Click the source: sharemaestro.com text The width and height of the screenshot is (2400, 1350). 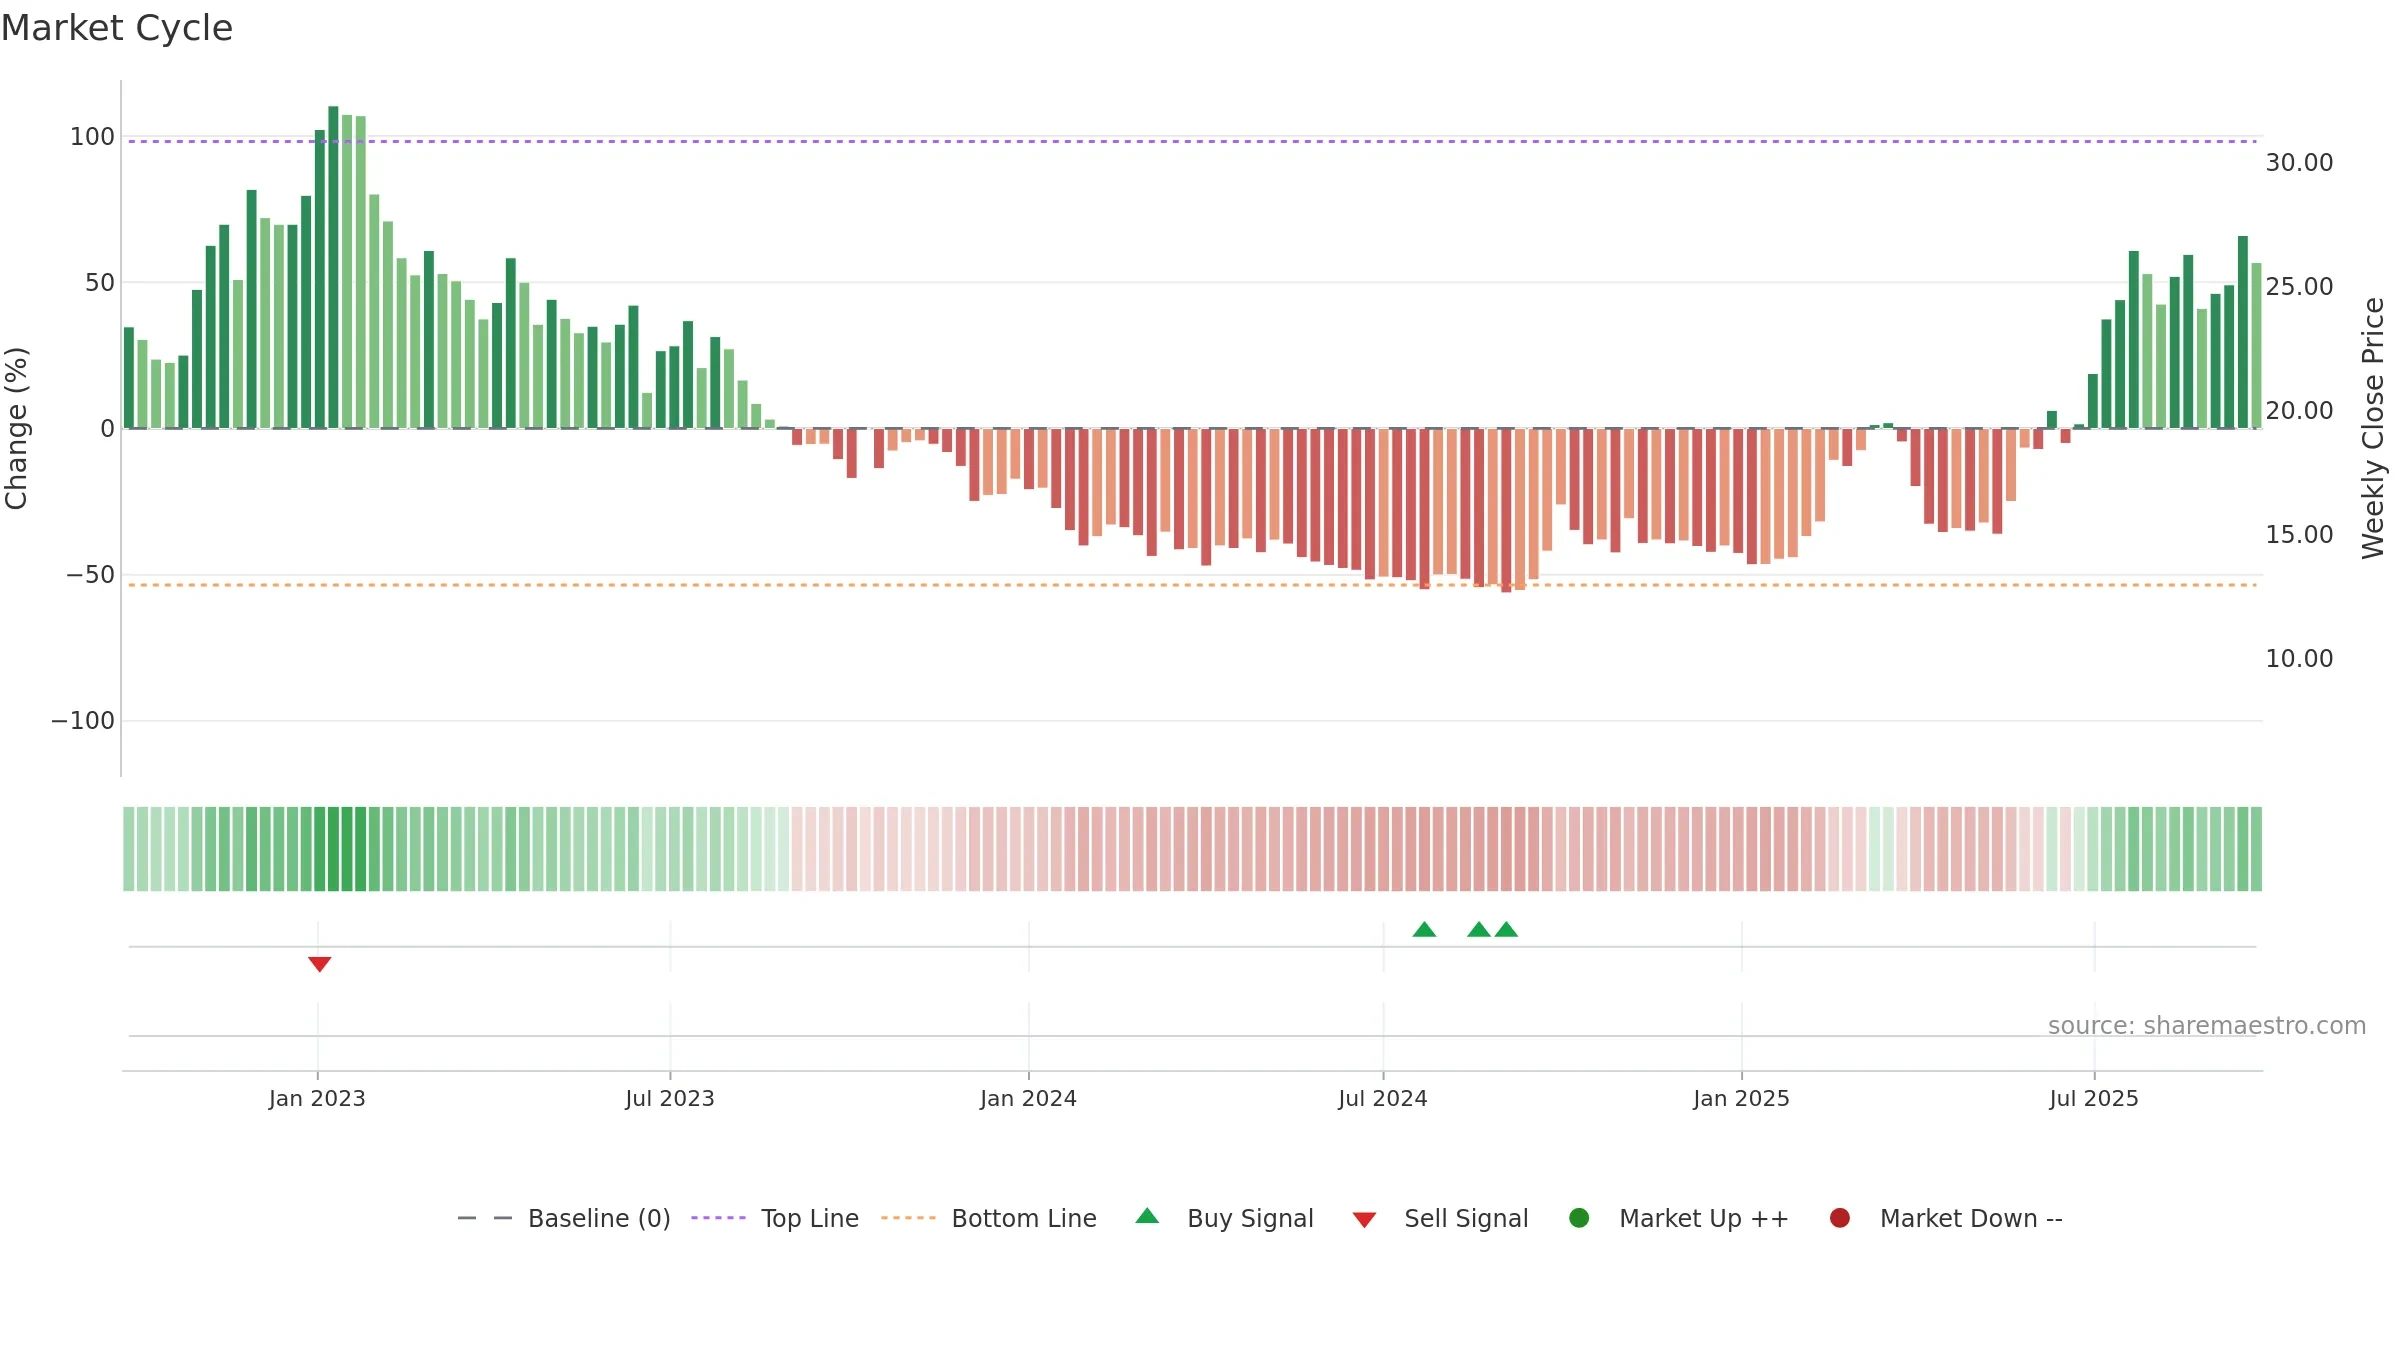tap(2207, 1026)
